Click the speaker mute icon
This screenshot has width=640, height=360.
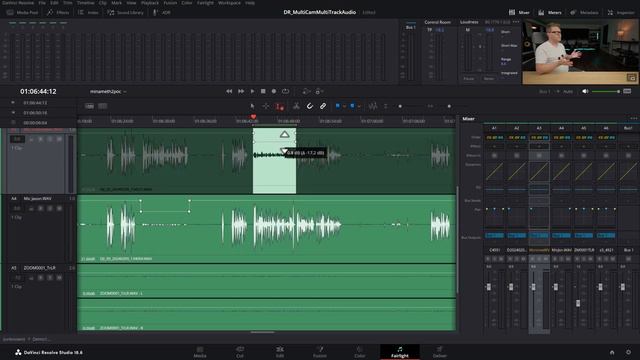(585, 91)
